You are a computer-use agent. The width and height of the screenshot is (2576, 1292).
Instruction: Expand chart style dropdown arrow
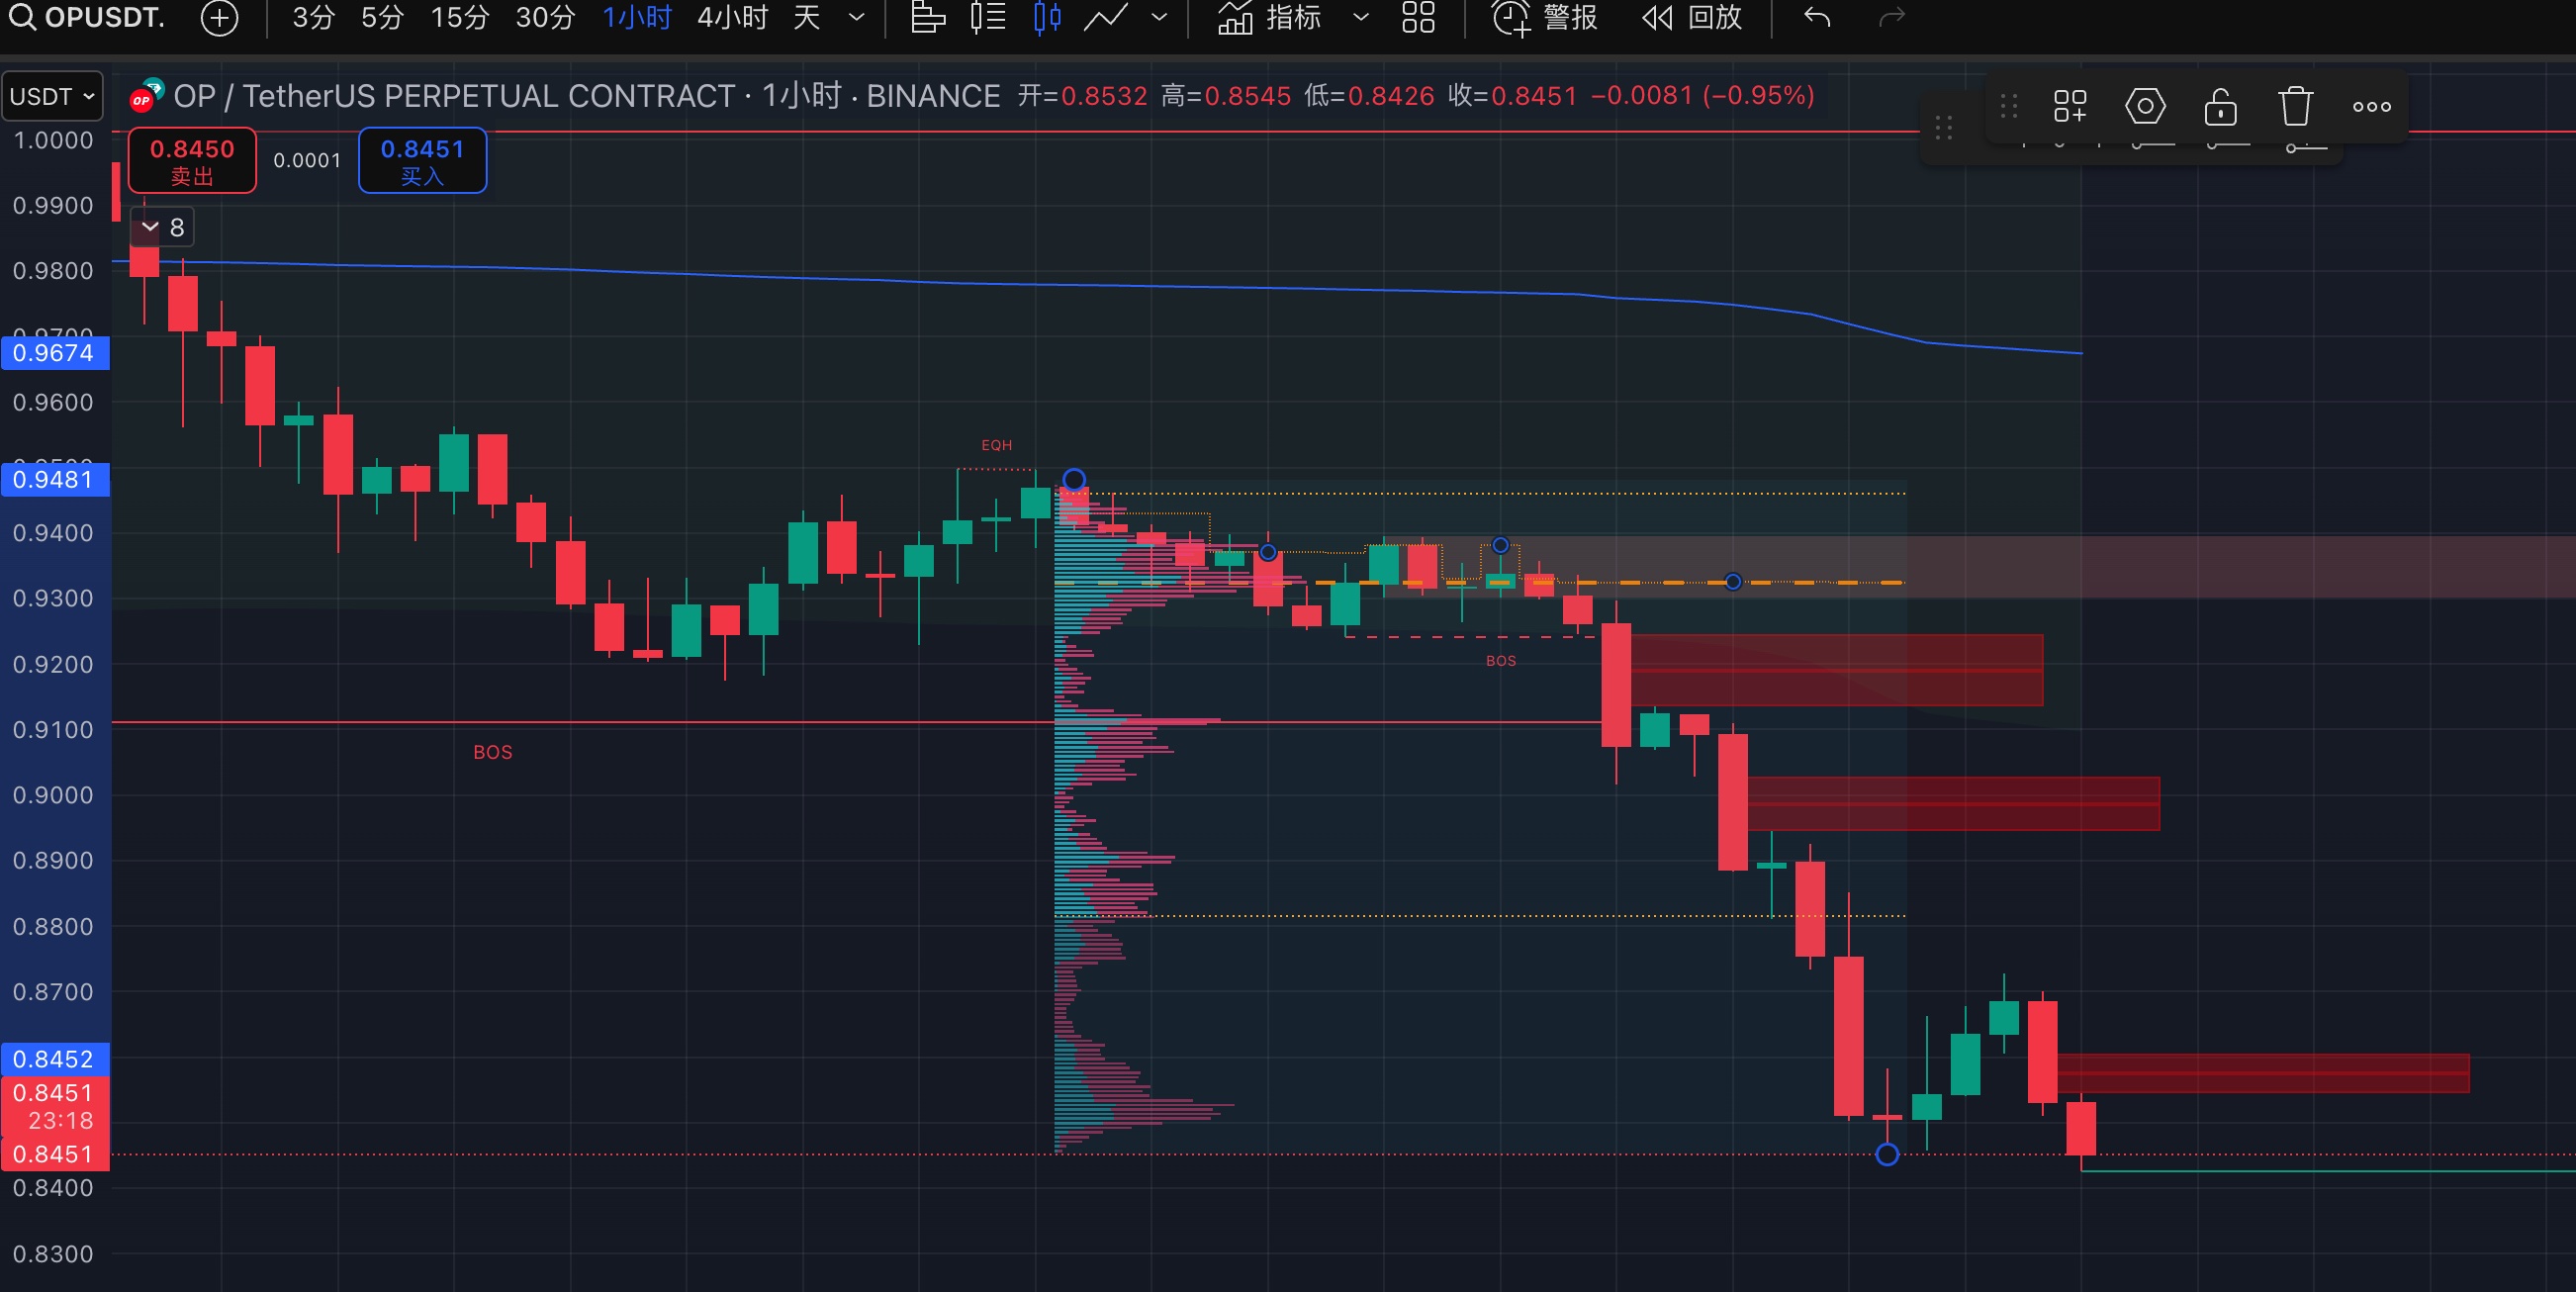point(1159,17)
